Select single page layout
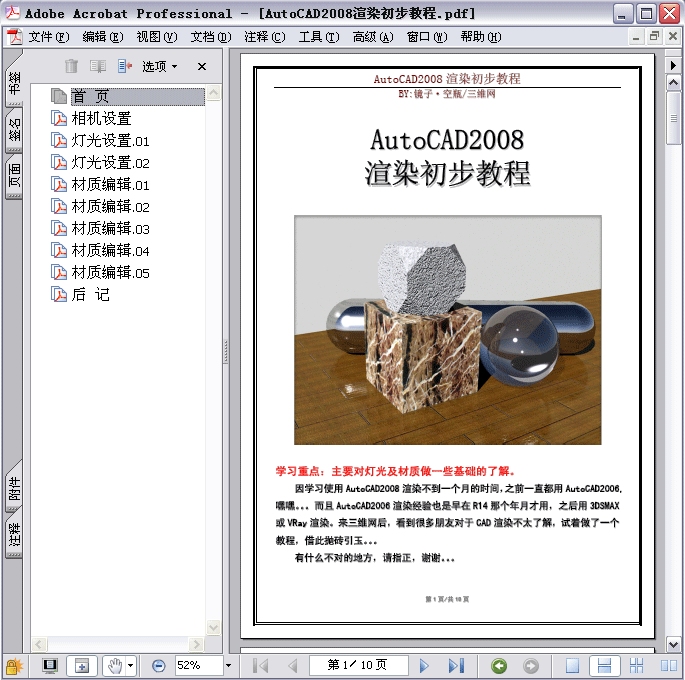685x680 pixels. [572, 666]
